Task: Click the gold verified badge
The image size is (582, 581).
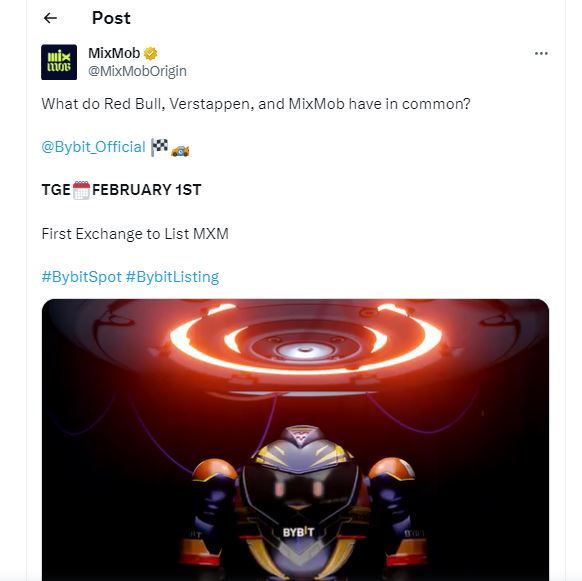Action: (150, 53)
